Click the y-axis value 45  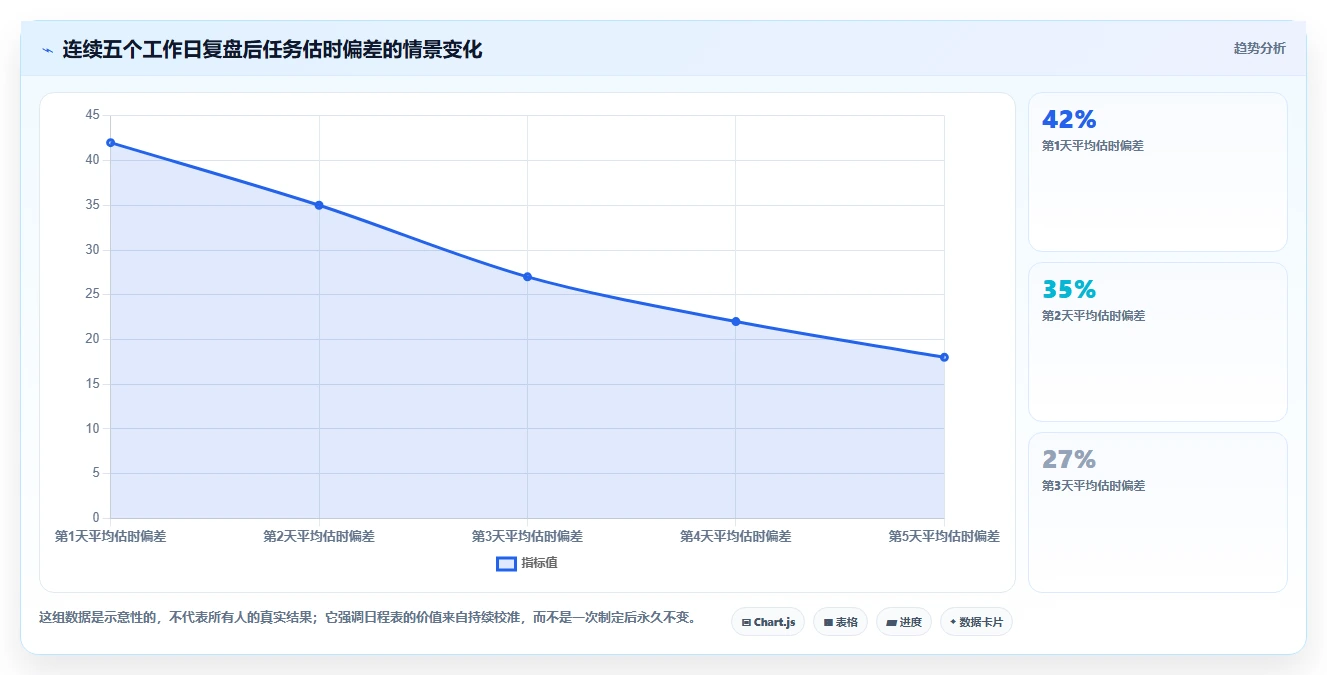92,115
